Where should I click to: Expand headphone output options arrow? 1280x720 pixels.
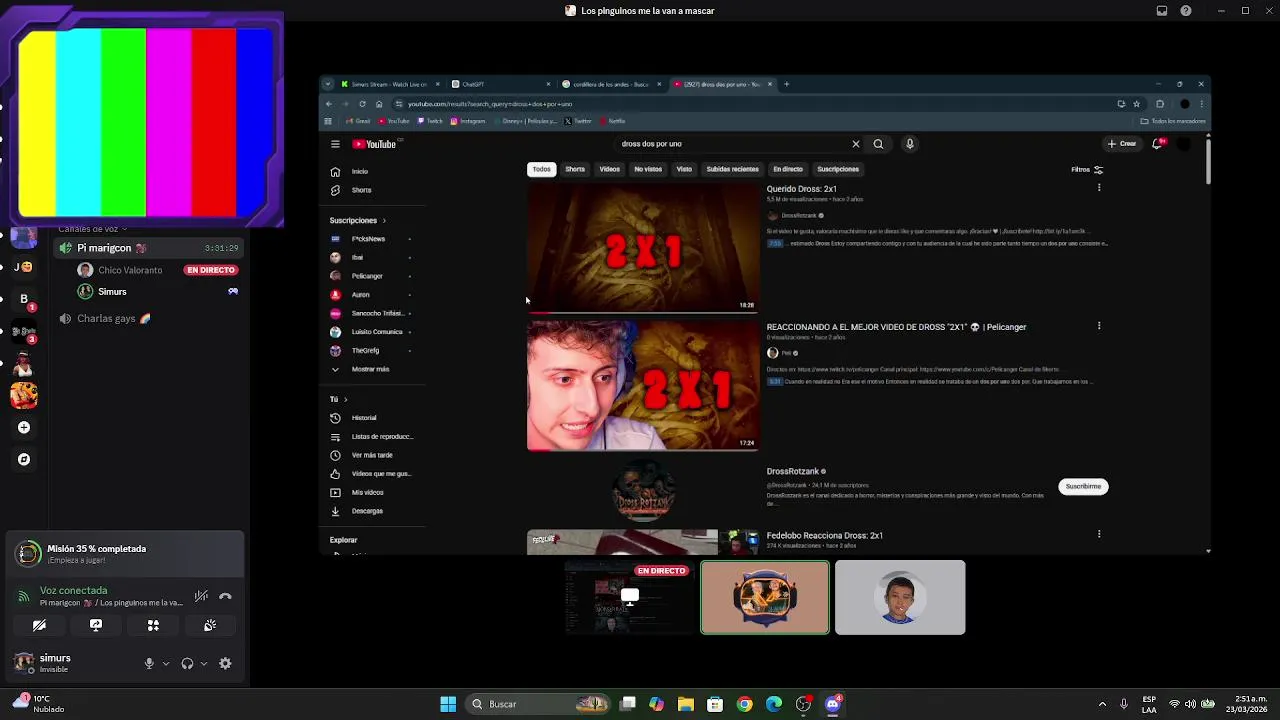204,664
